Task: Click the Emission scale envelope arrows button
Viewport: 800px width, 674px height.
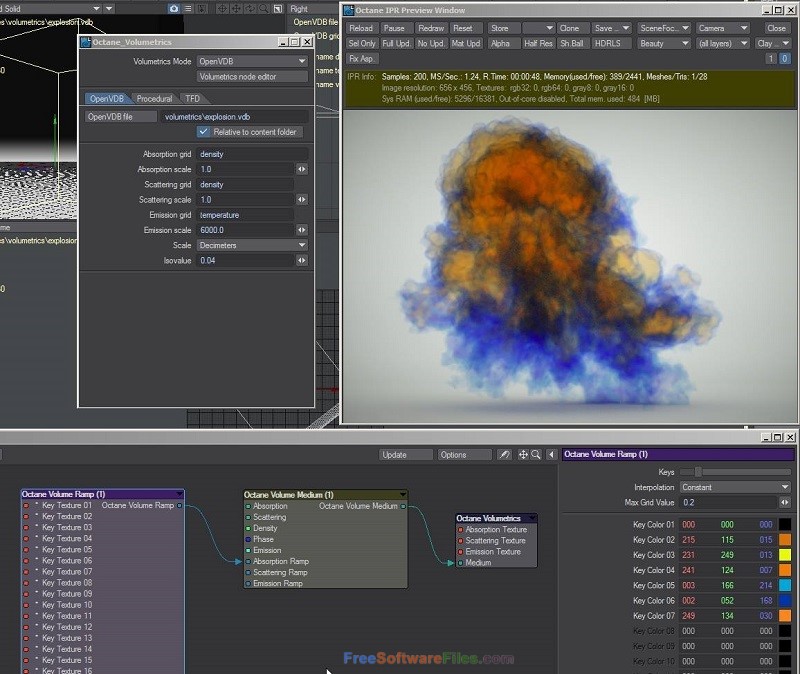Action: [x=302, y=230]
